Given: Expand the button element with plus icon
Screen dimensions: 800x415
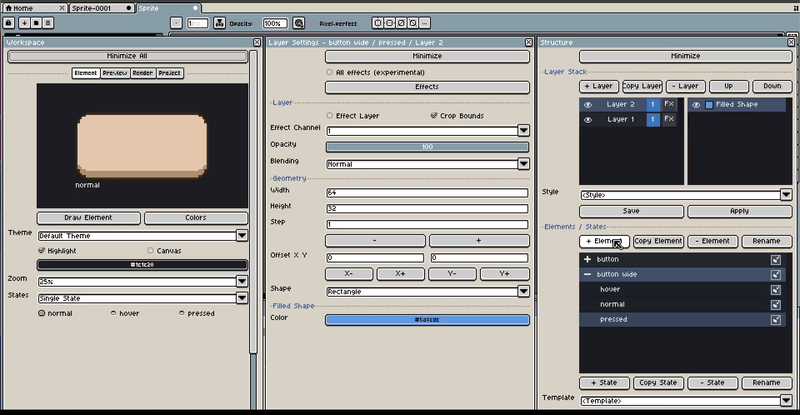Looking at the screenshot, I should point(587,259).
